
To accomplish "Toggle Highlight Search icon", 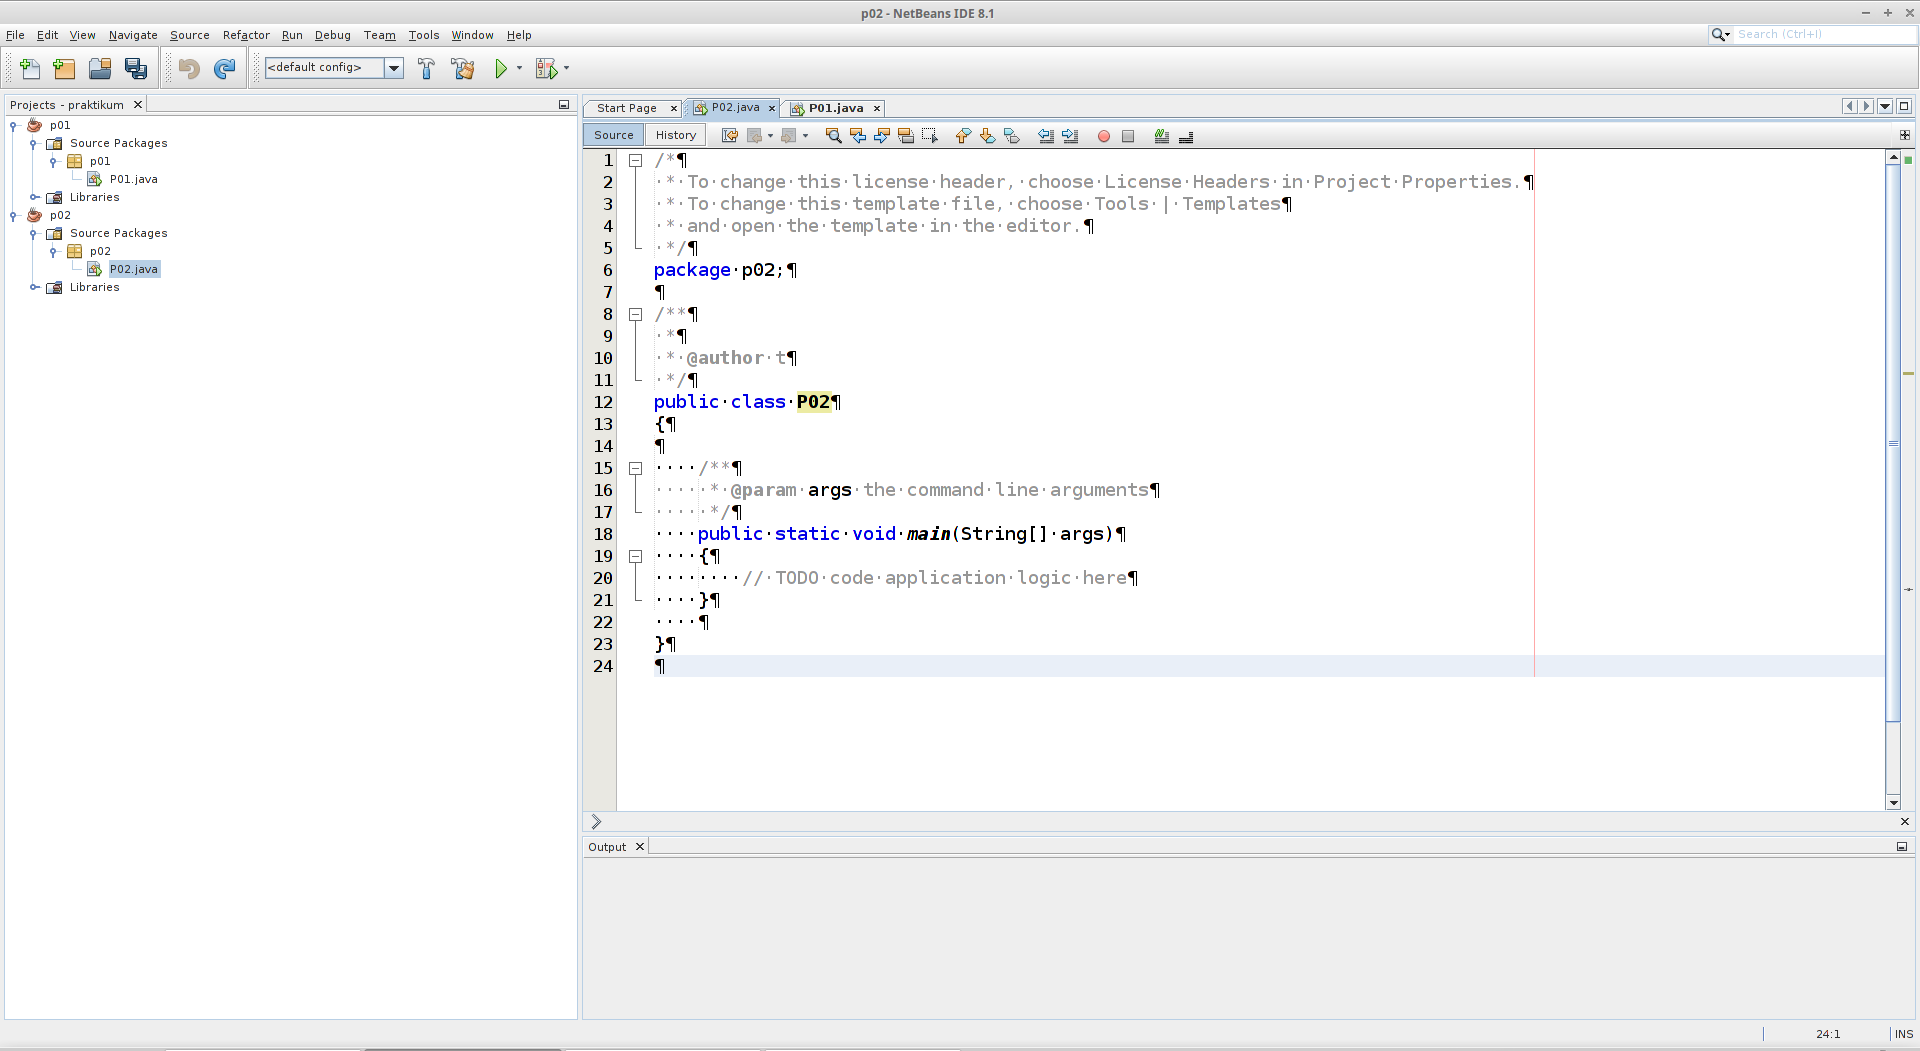I will pyautogui.click(x=905, y=136).
